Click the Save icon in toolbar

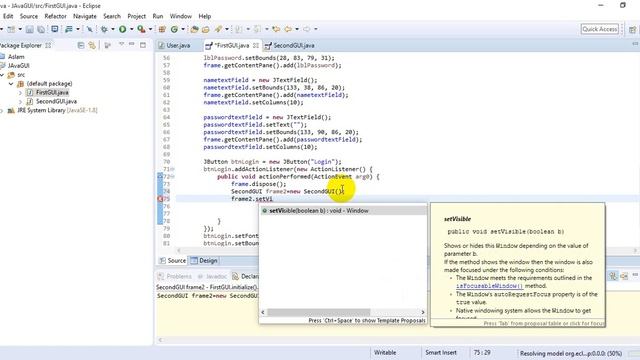point(29,29)
